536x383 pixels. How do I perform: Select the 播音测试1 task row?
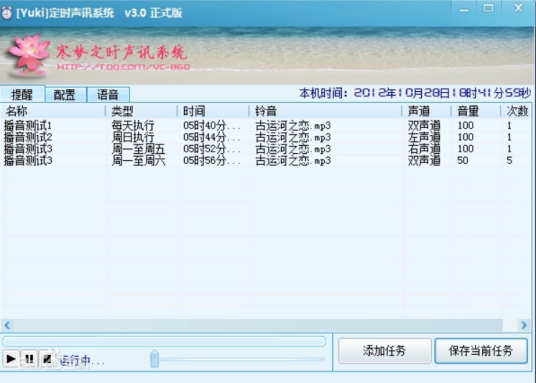266,126
